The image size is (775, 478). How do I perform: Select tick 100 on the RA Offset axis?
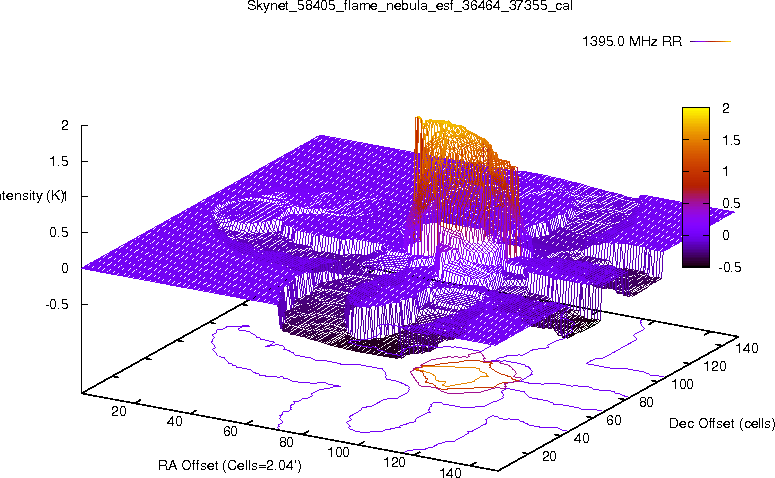tap(339, 452)
